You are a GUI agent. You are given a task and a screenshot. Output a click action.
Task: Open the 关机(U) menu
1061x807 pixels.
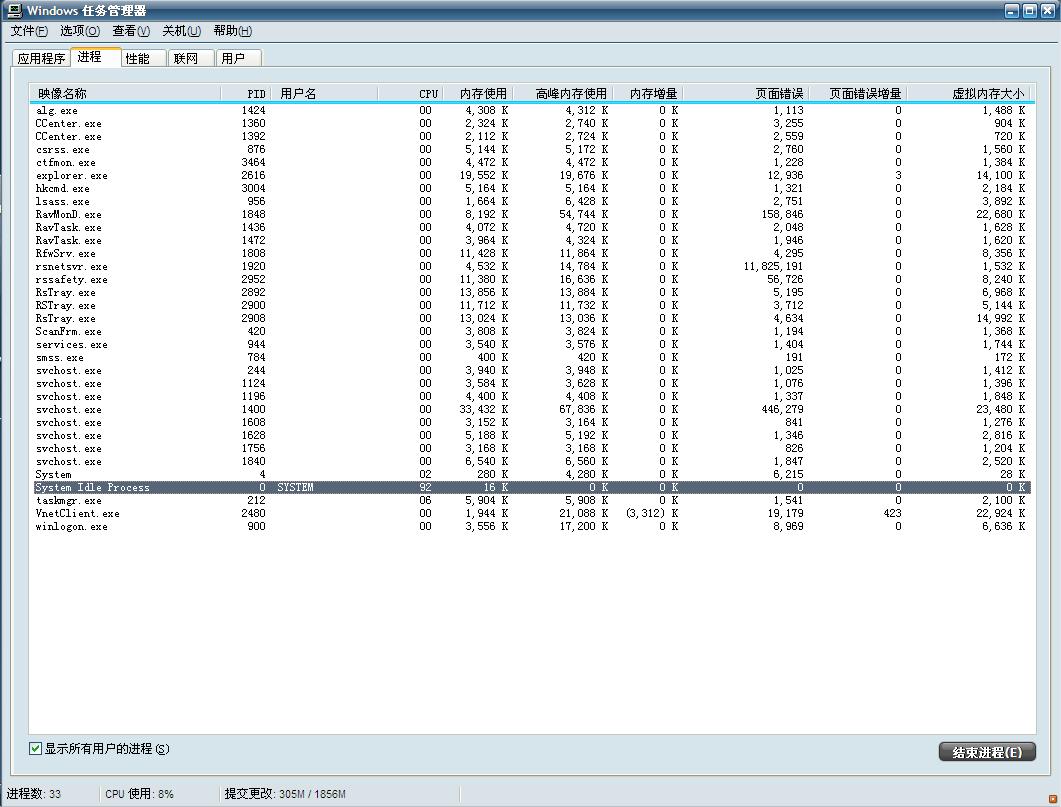click(181, 30)
